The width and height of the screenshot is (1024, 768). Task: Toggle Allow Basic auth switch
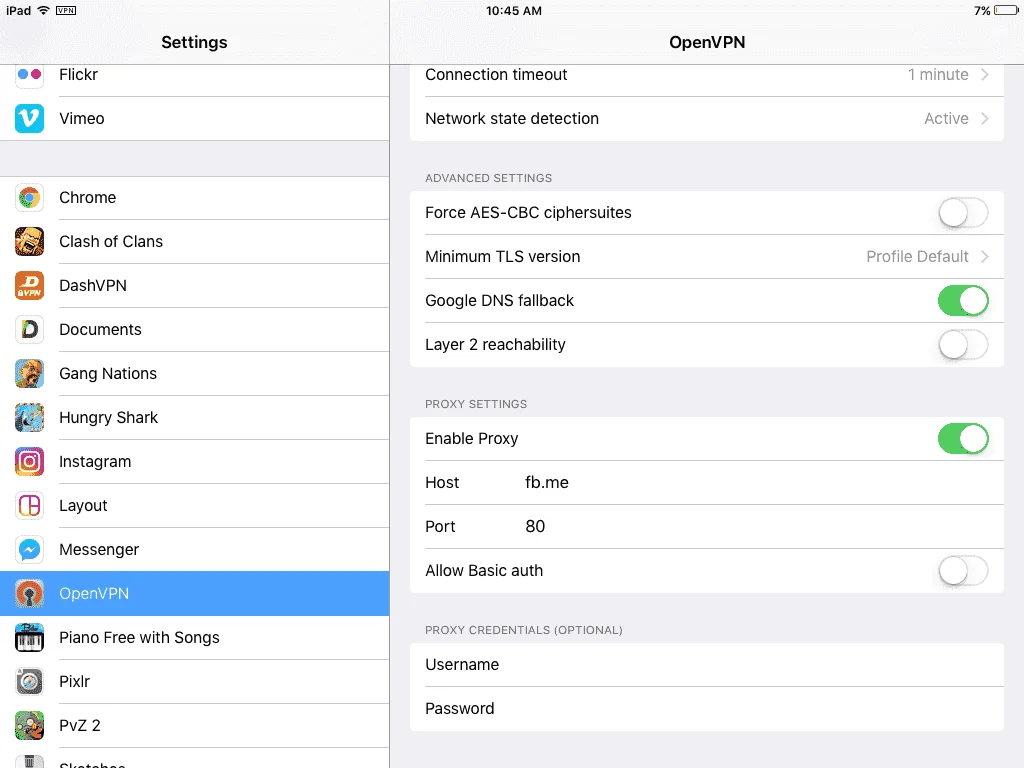point(963,571)
